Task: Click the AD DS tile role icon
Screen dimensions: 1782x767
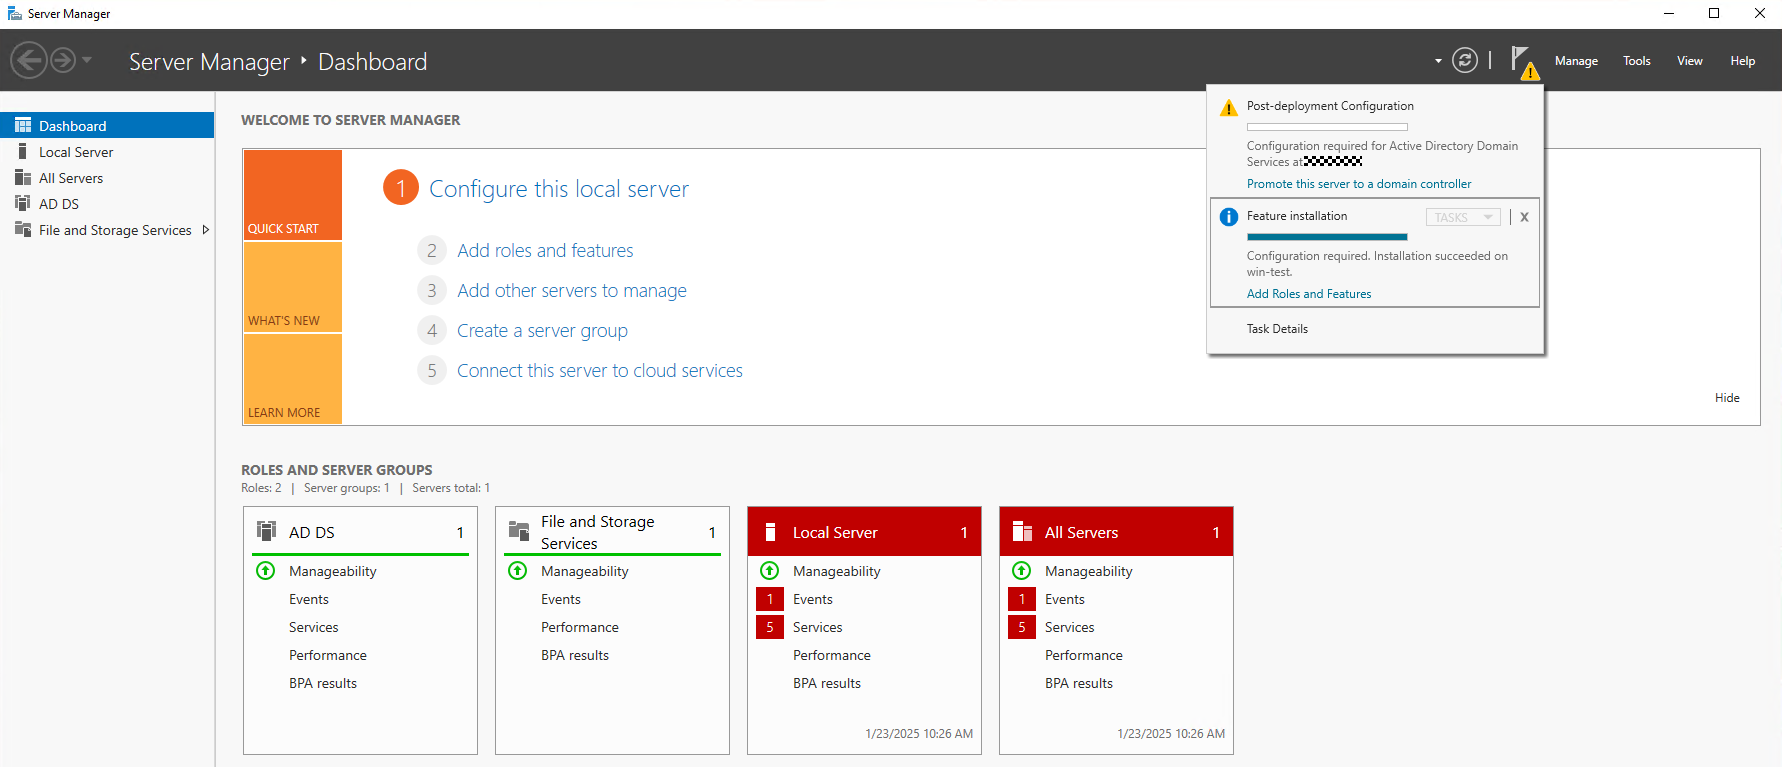Action: coord(266,531)
